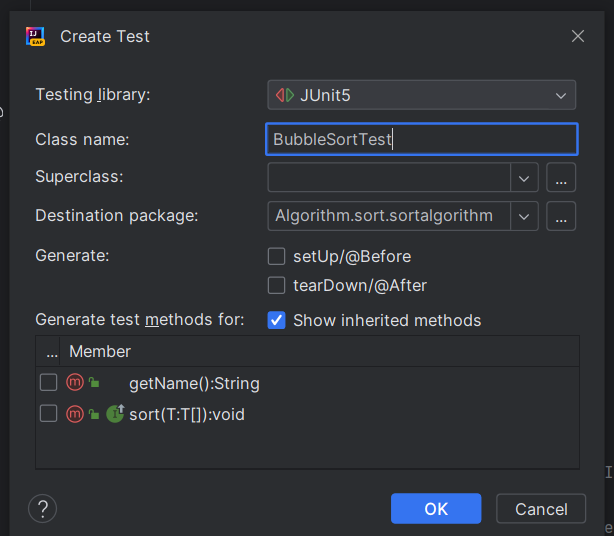Image resolution: width=614 pixels, height=536 pixels.
Task: Uncheck Show inherited methods
Action: (277, 320)
